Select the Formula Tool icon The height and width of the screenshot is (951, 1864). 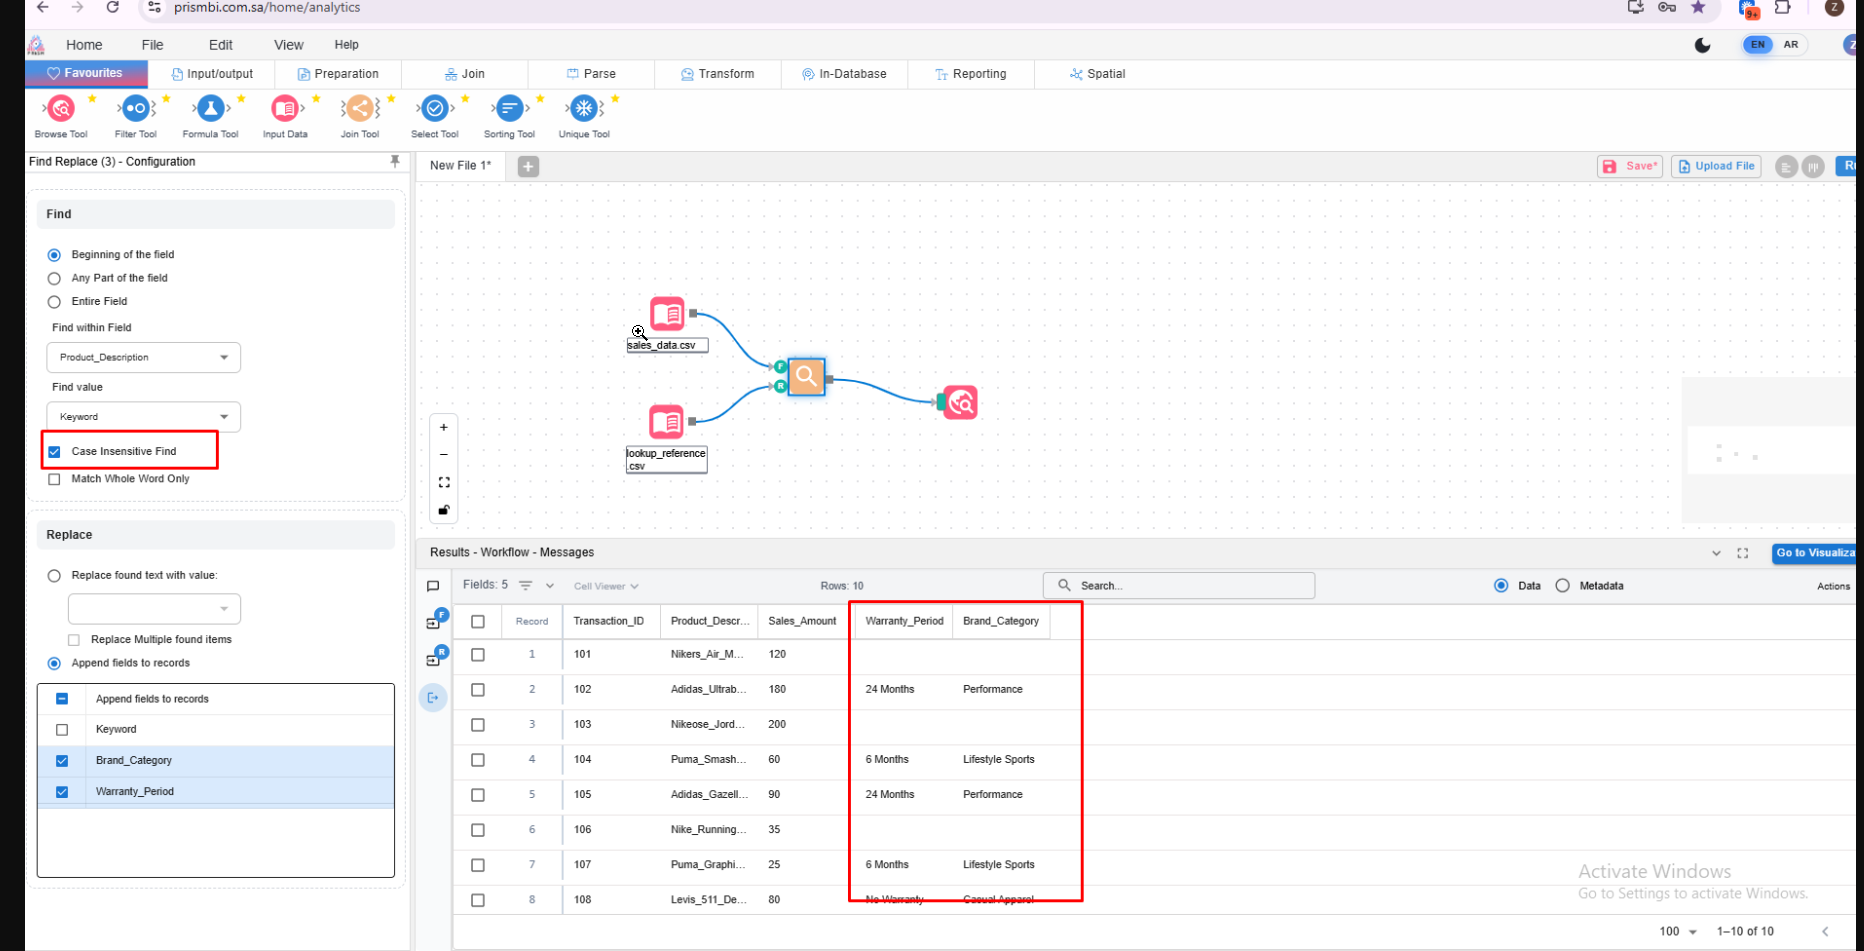(210, 109)
